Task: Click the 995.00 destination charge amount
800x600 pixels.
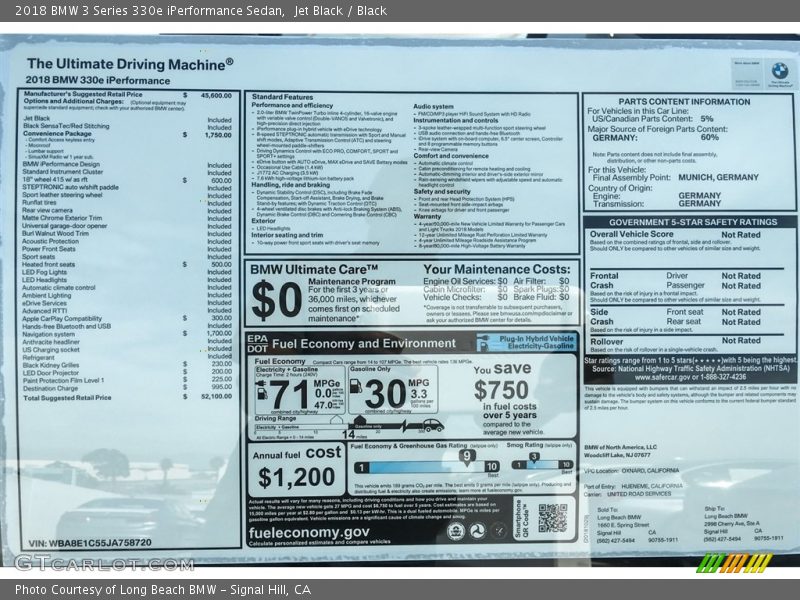Action: (221, 387)
